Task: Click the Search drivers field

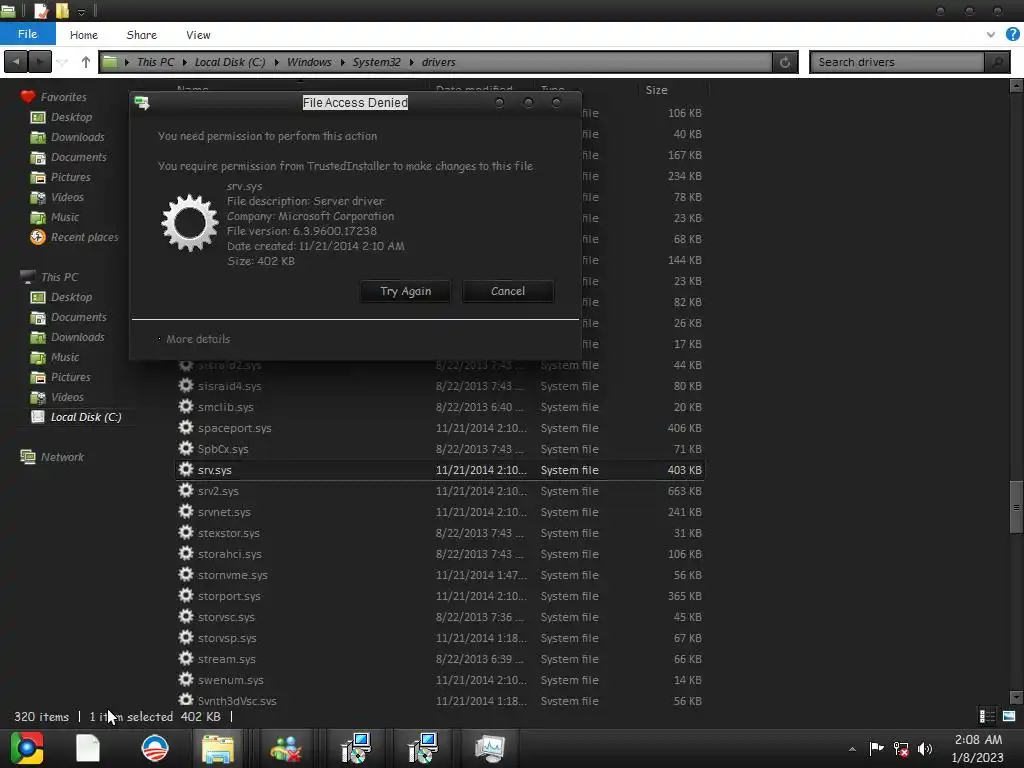Action: point(897,62)
